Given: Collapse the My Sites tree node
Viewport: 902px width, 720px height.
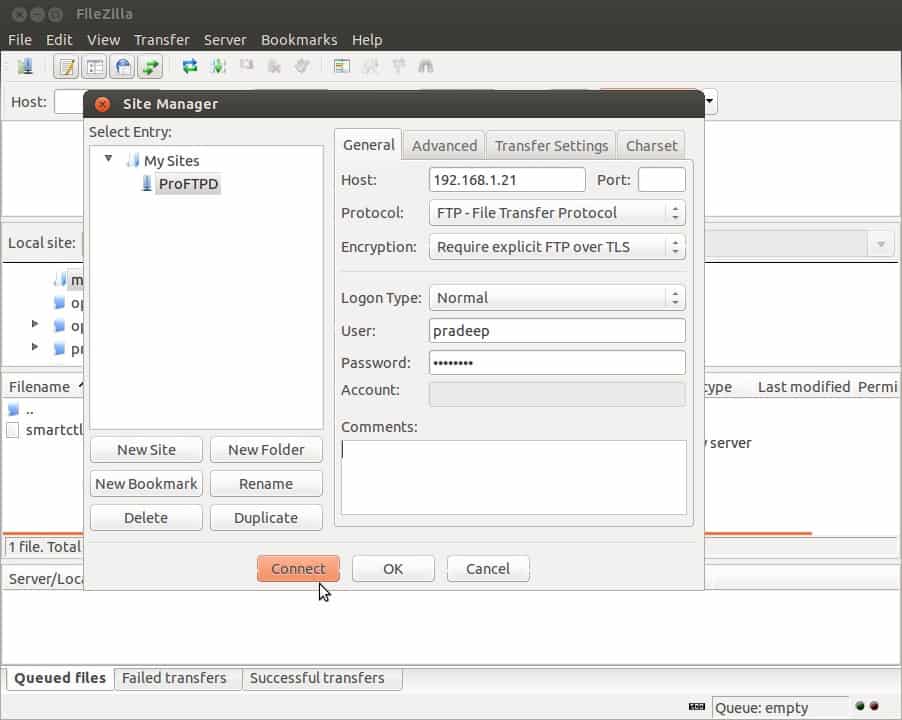Looking at the screenshot, I should tap(108, 158).
